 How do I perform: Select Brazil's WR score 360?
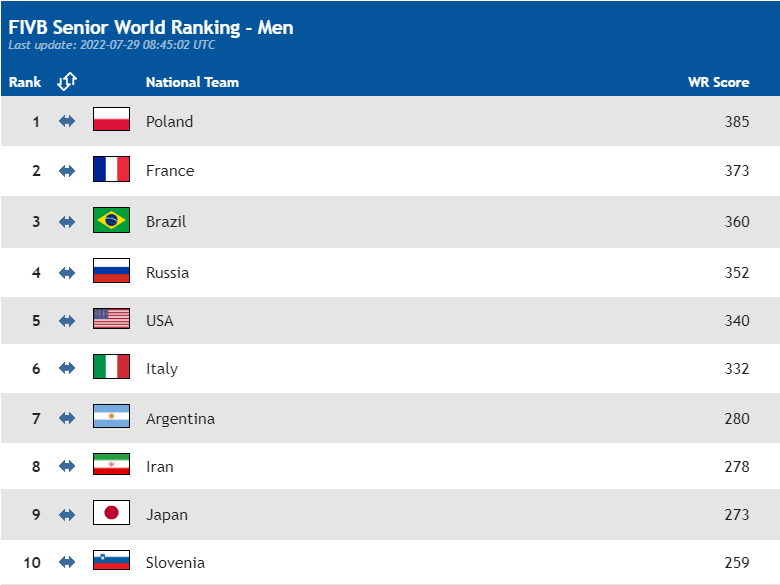pos(737,221)
